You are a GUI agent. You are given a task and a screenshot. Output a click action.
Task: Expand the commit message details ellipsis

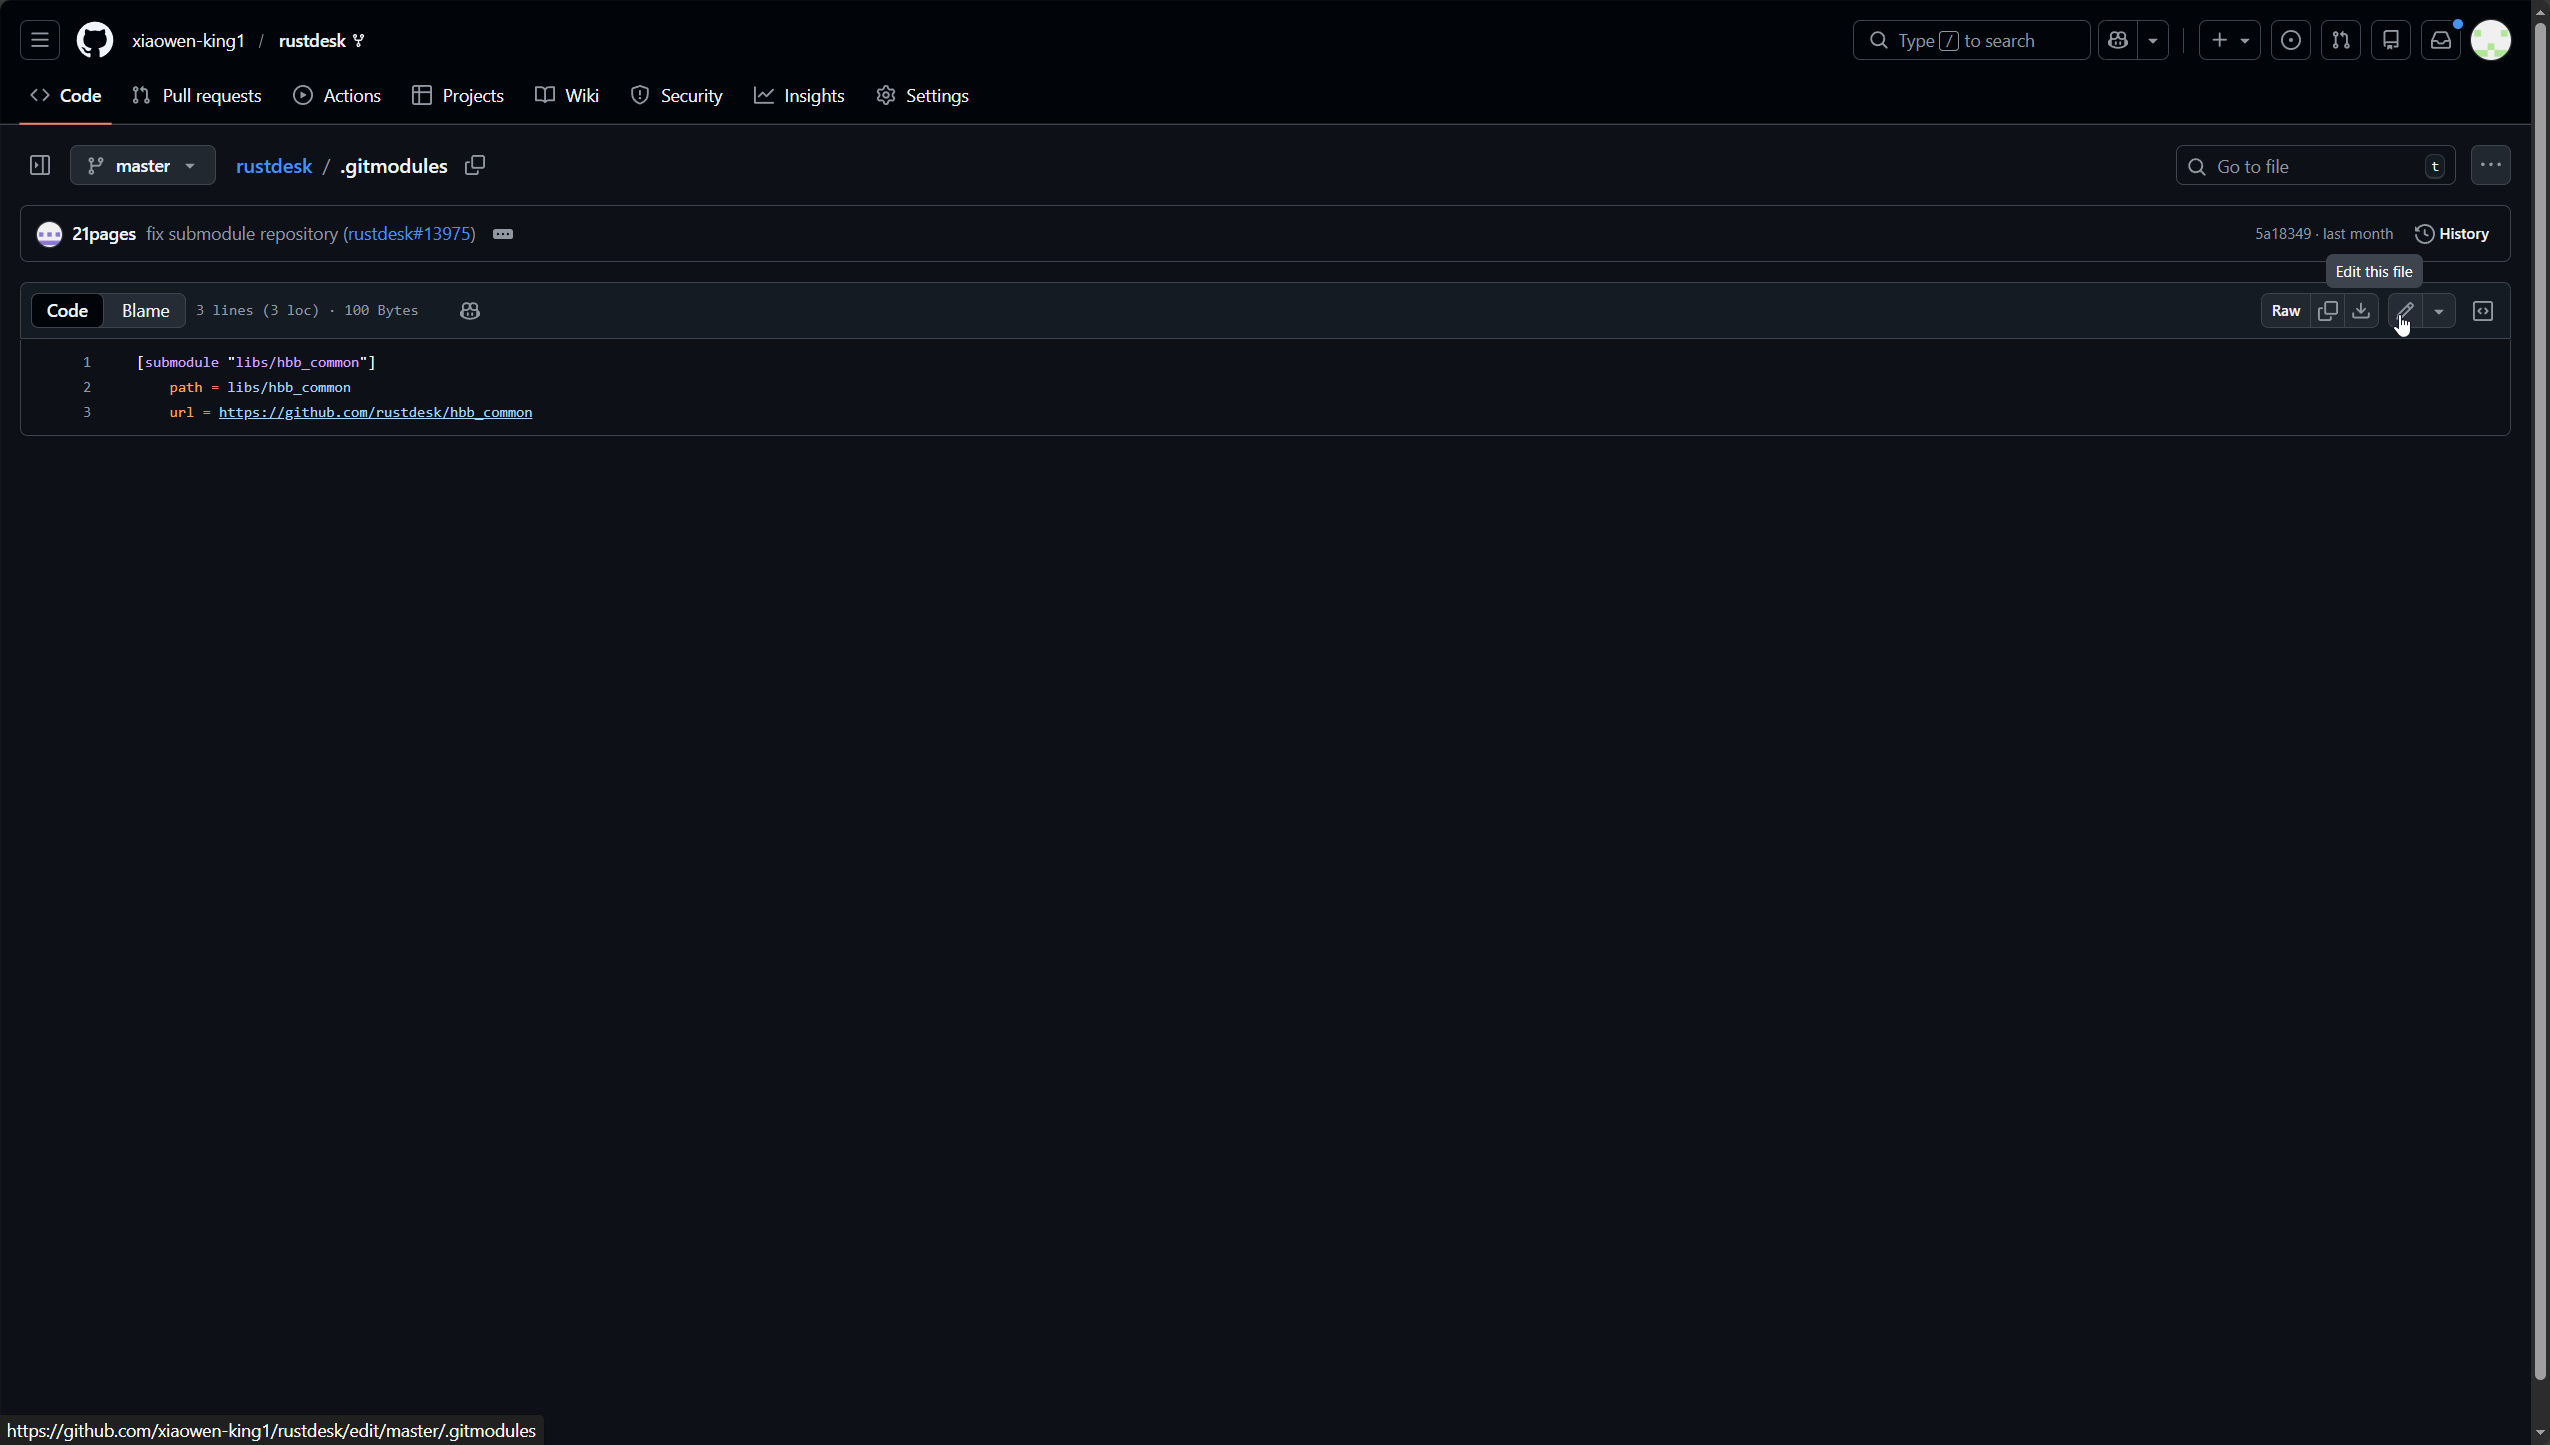(x=503, y=234)
